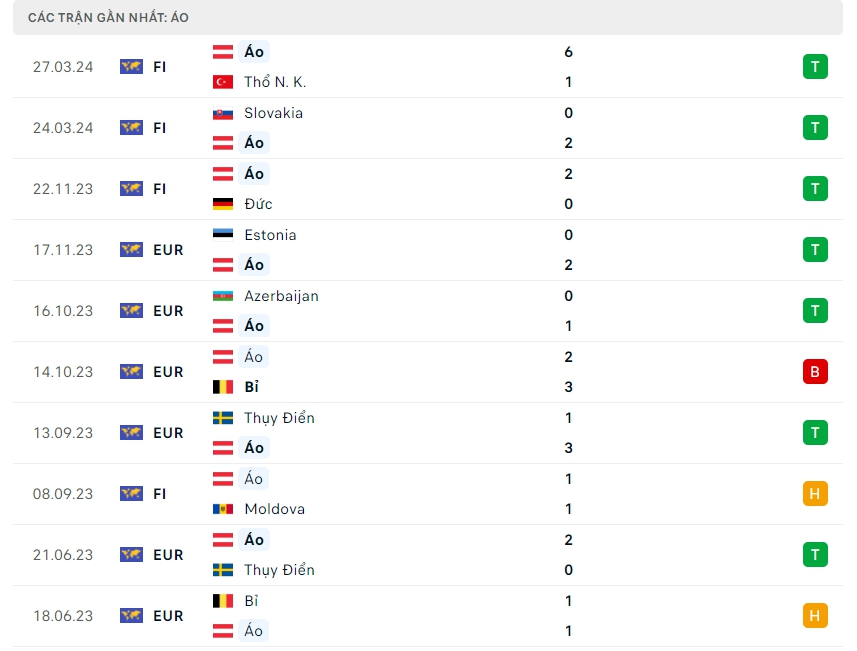Click the green T win badge on the 27.03.24 match

point(815,67)
